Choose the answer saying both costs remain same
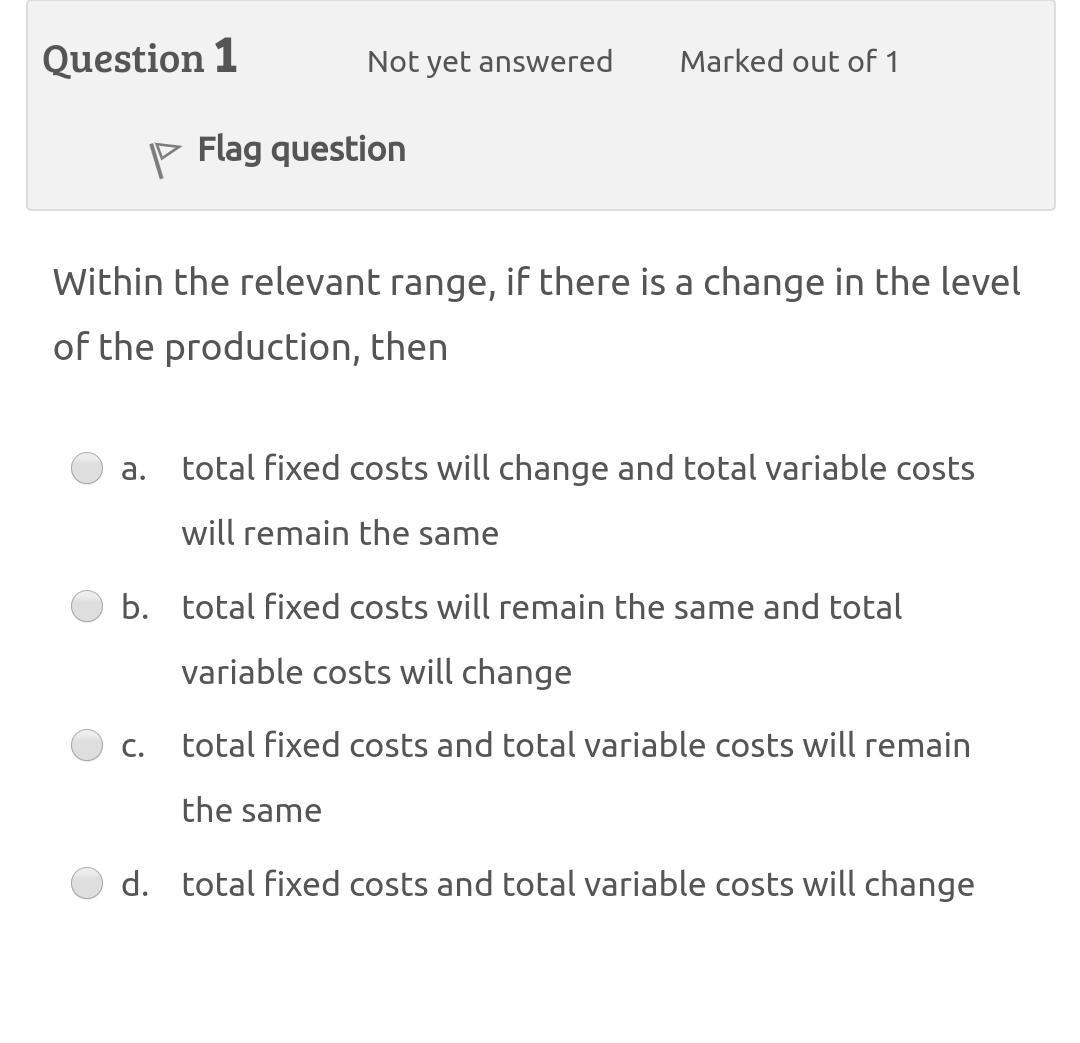Screen dimensions: 1080x1043 (x=576, y=744)
